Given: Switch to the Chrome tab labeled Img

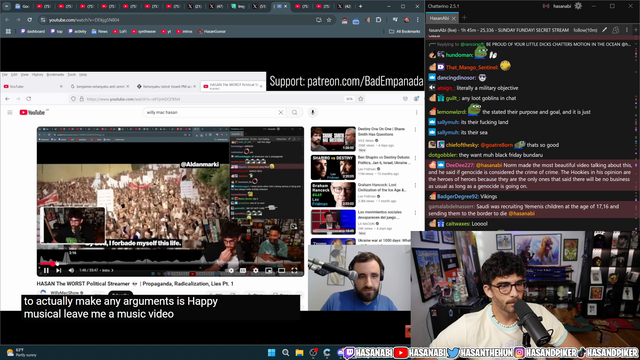Looking at the screenshot, I should pos(237,6).
